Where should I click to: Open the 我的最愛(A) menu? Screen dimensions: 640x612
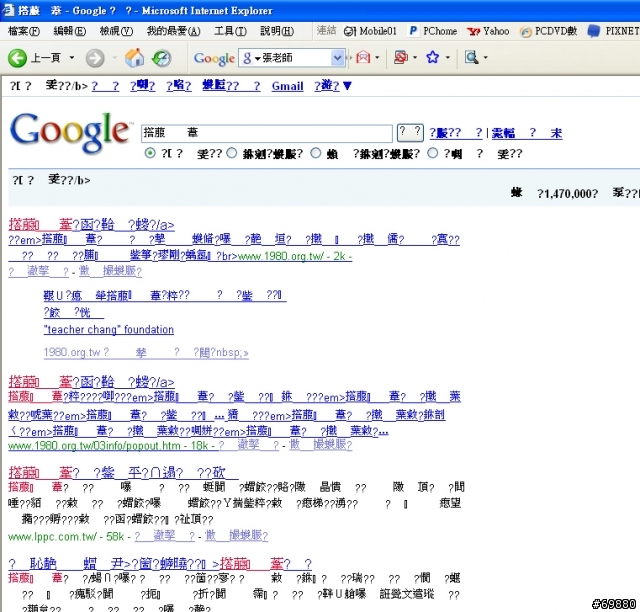coord(173,31)
